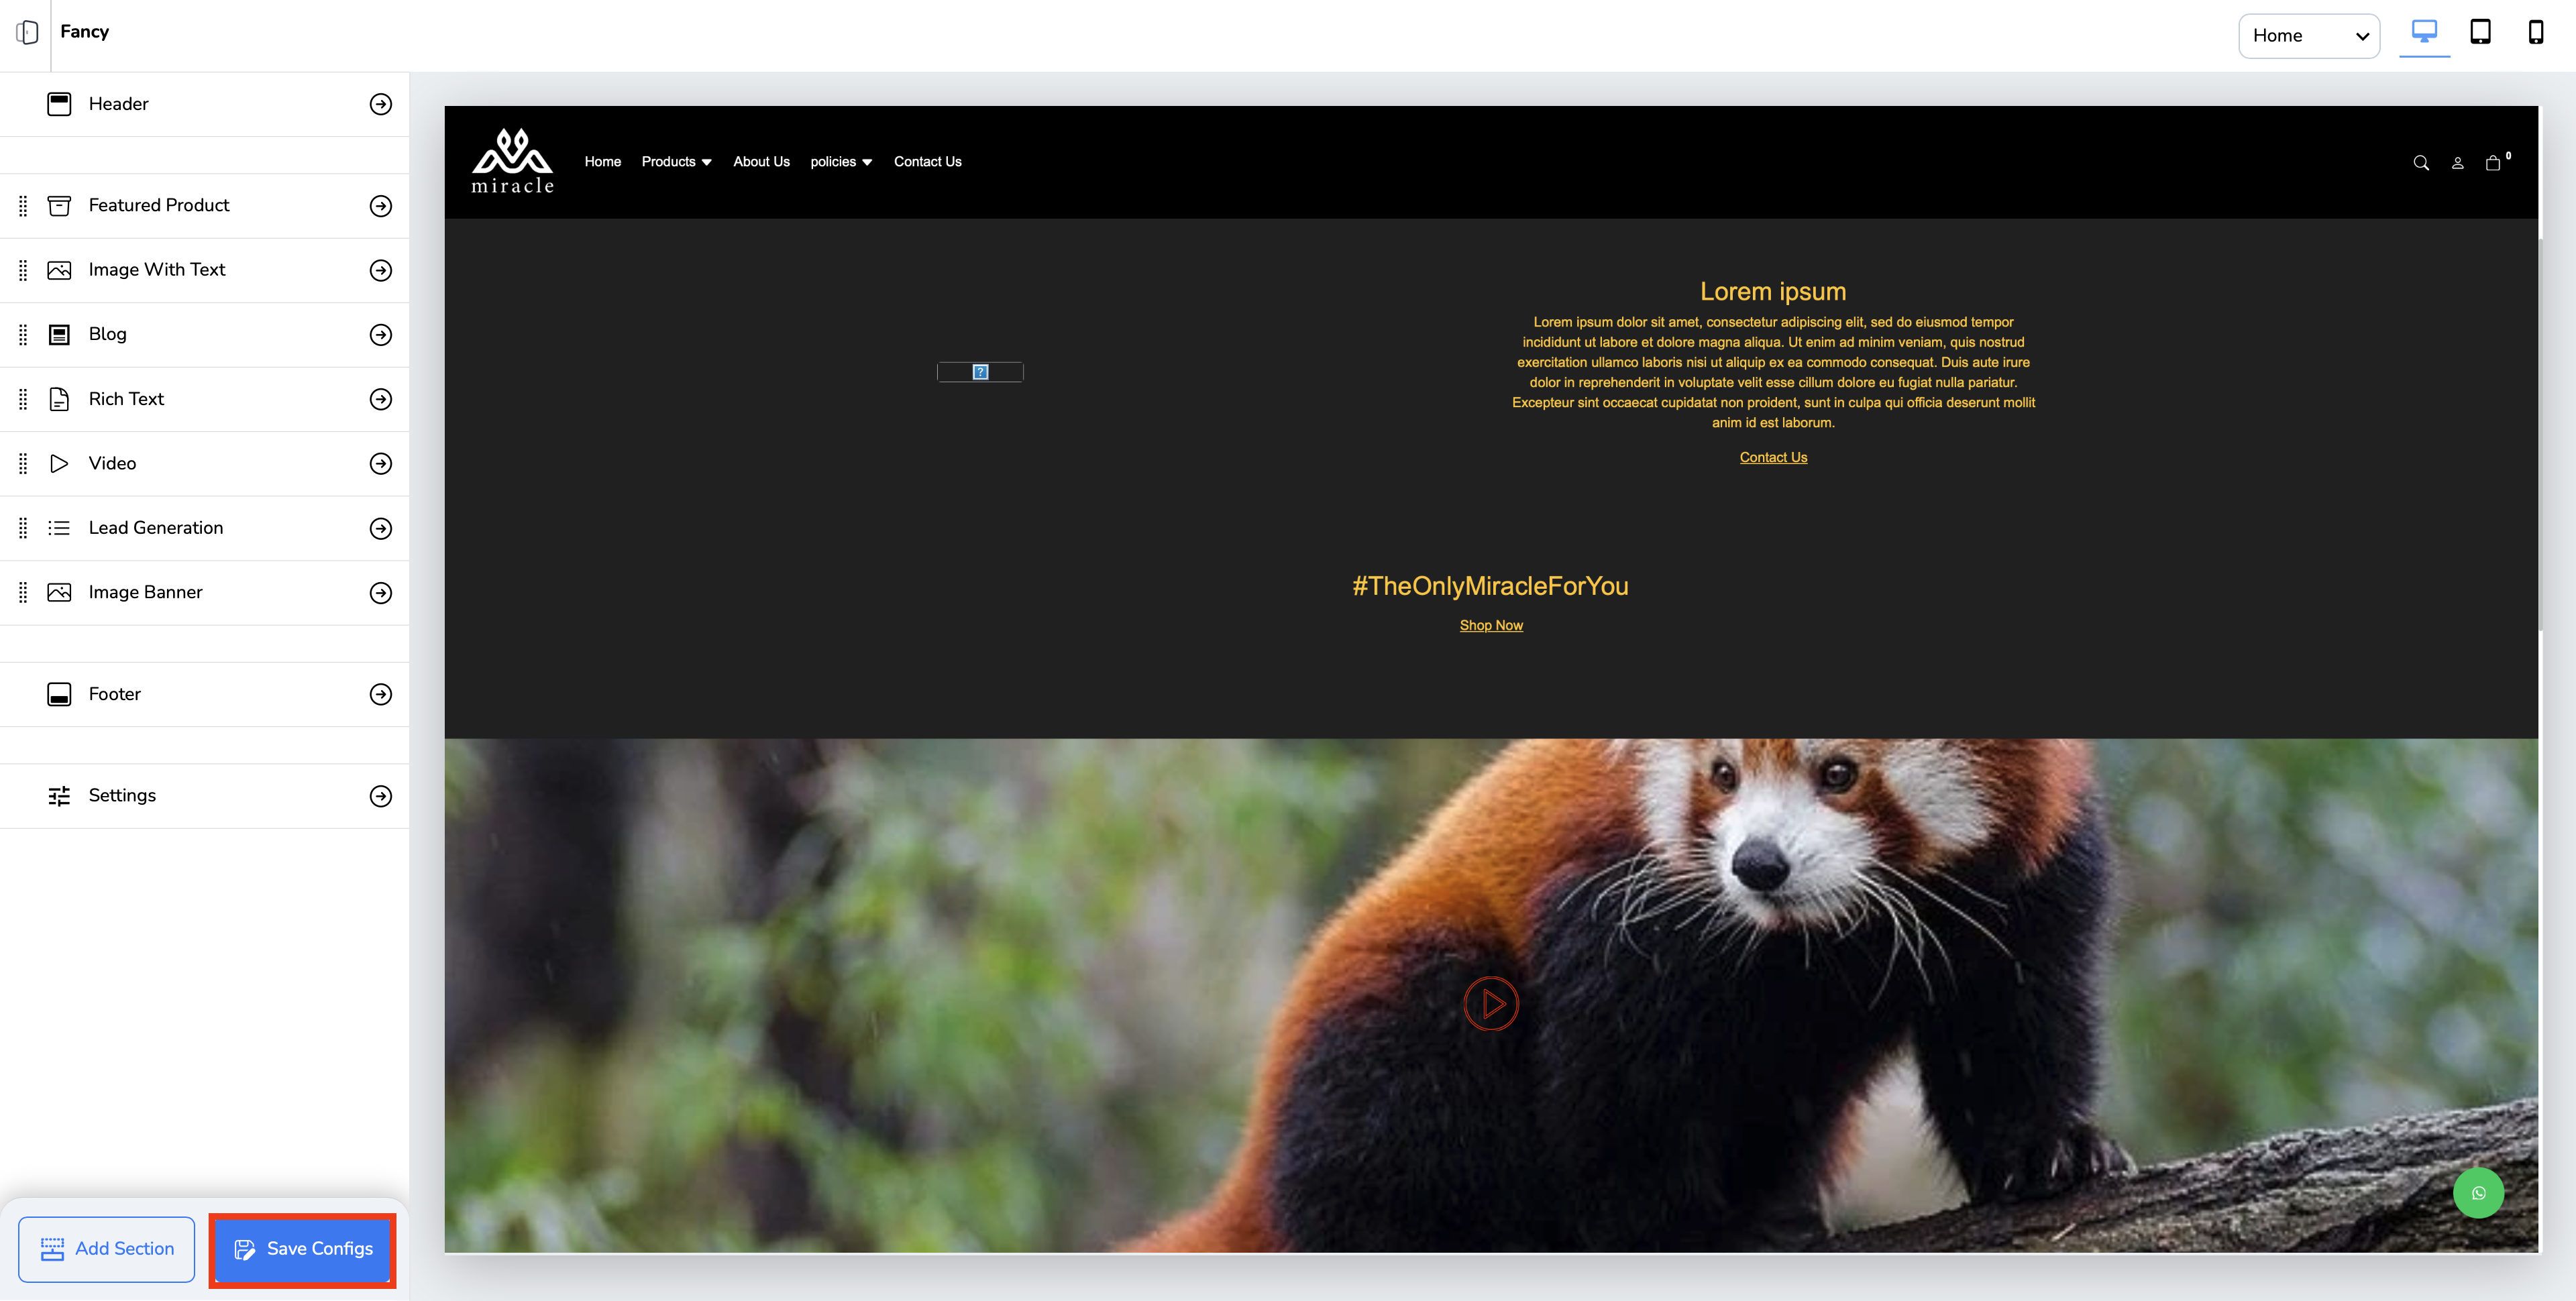
Task: Expand the Products menu in preview
Action: (x=677, y=162)
